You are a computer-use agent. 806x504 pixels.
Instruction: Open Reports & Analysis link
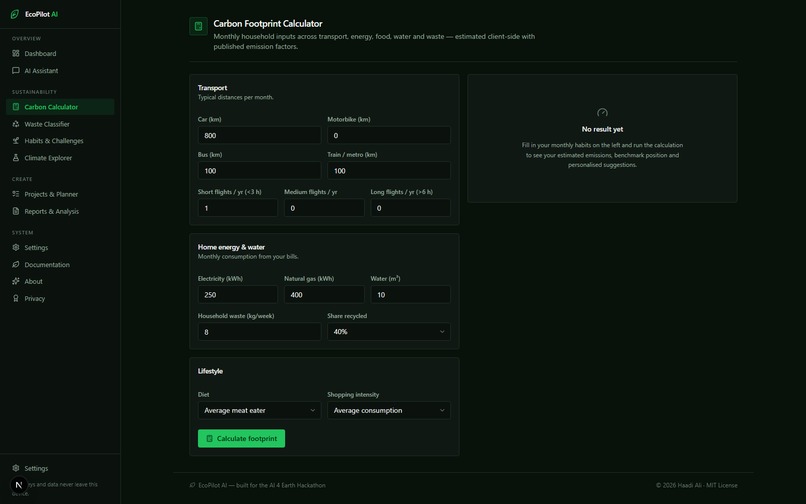[x=60, y=211]
